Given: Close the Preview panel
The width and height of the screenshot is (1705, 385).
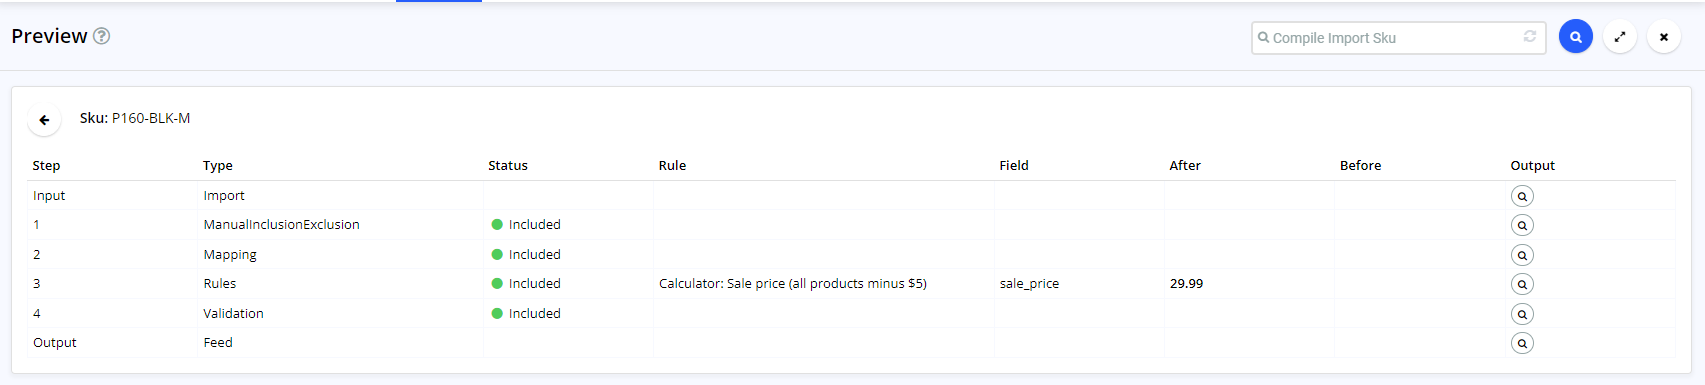Looking at the screenshot, I should click(1663, 37).
